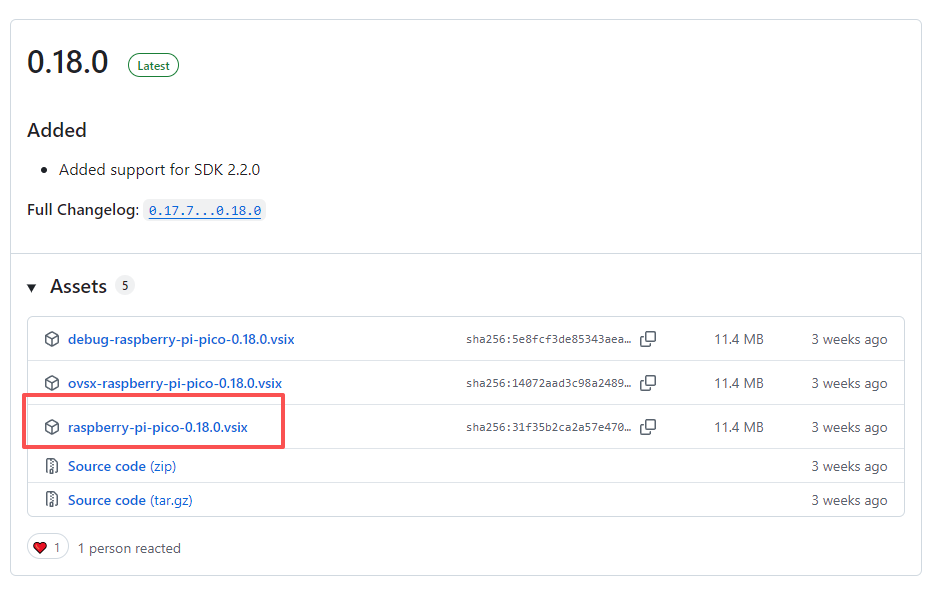Copy sha256 of ovsx-raspberry-pi-pico vsix
Viewport: 940px width, 589px height.
tap(648, 383)
